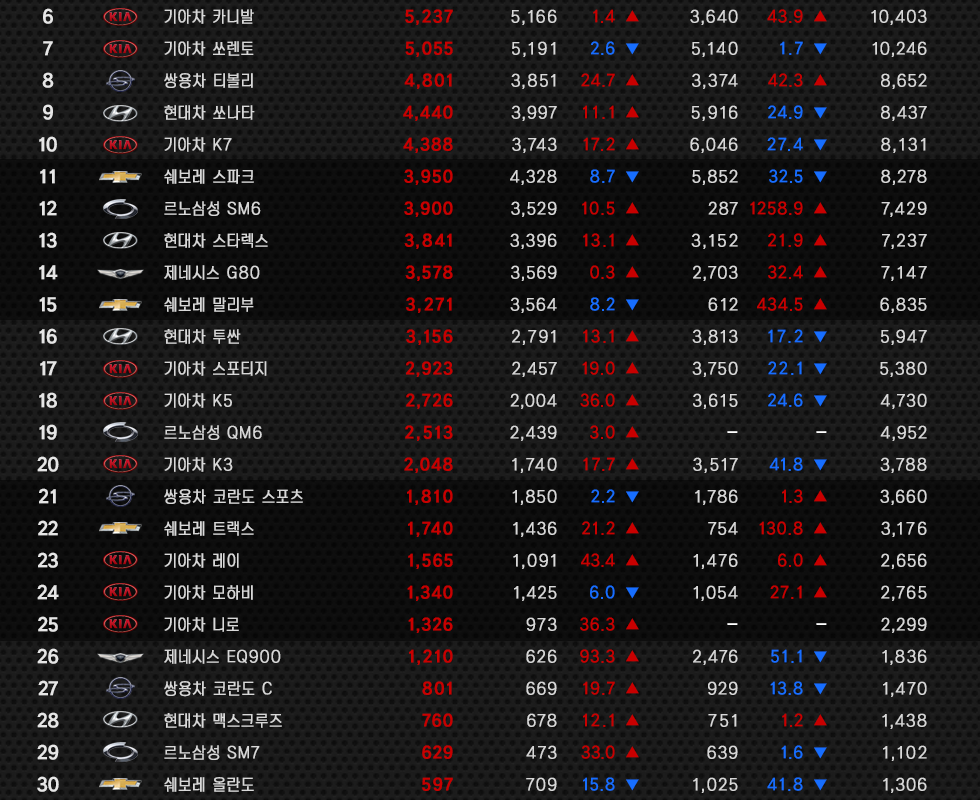Click the 쉐보레 트랙스 model name
980x800 pixels.
208,529
